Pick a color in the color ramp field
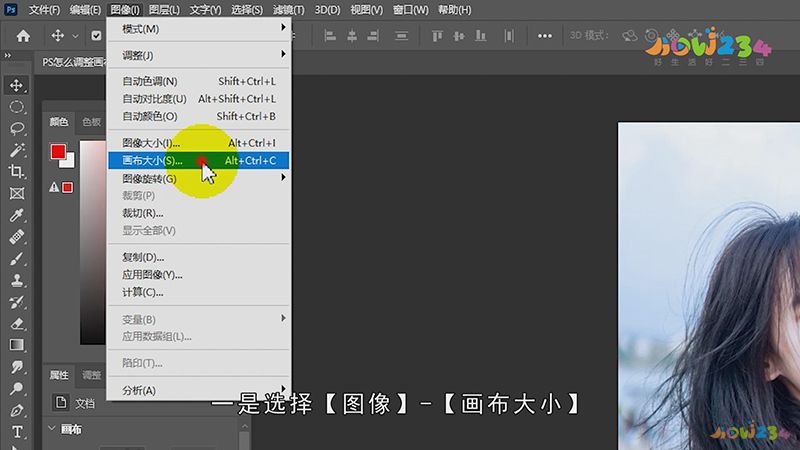Image resolution: width=800 pixels, height=450 pixels. click(93, 242)
